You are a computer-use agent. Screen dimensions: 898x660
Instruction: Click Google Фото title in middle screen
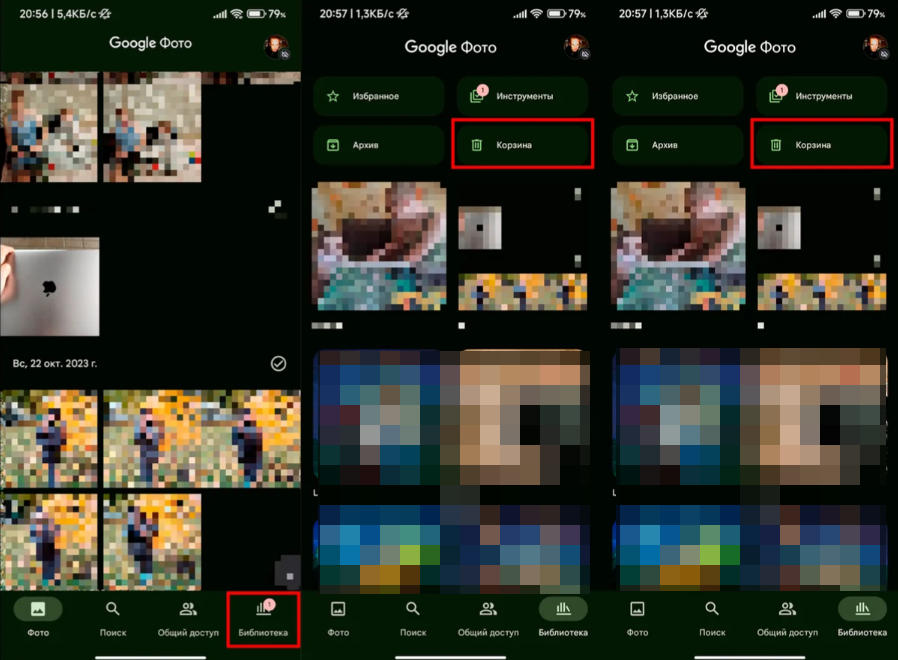tap(450, 47)
